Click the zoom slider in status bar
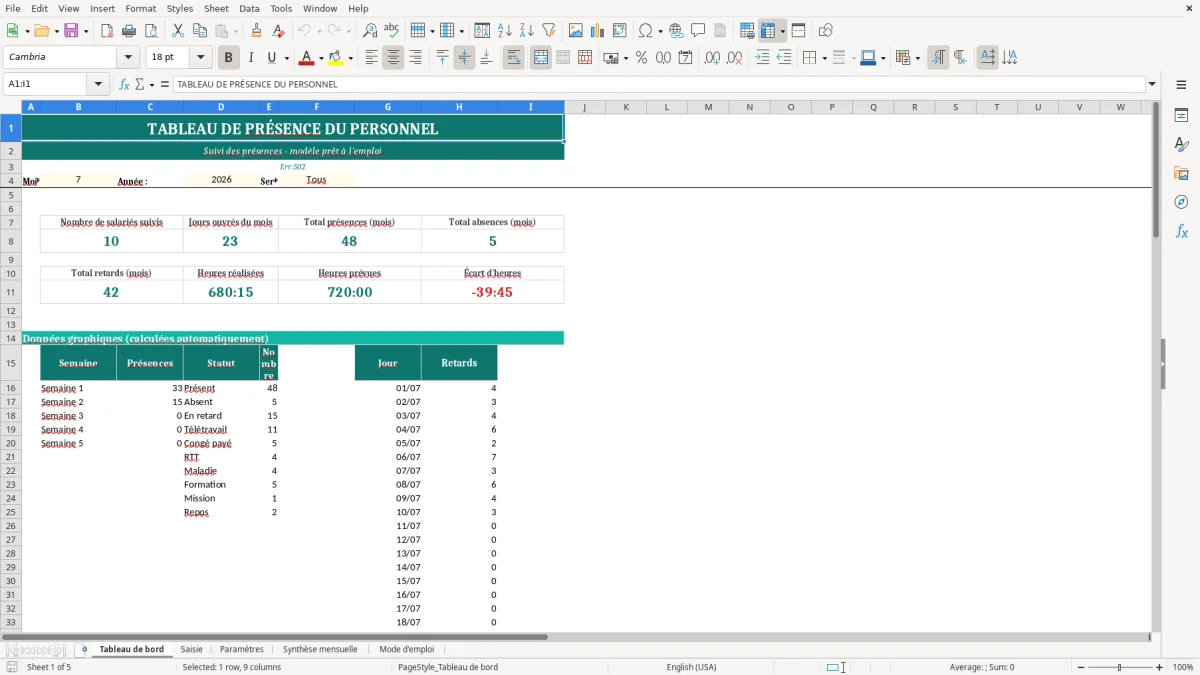This screenshot has height=675, width=1200. point(1120,667)
